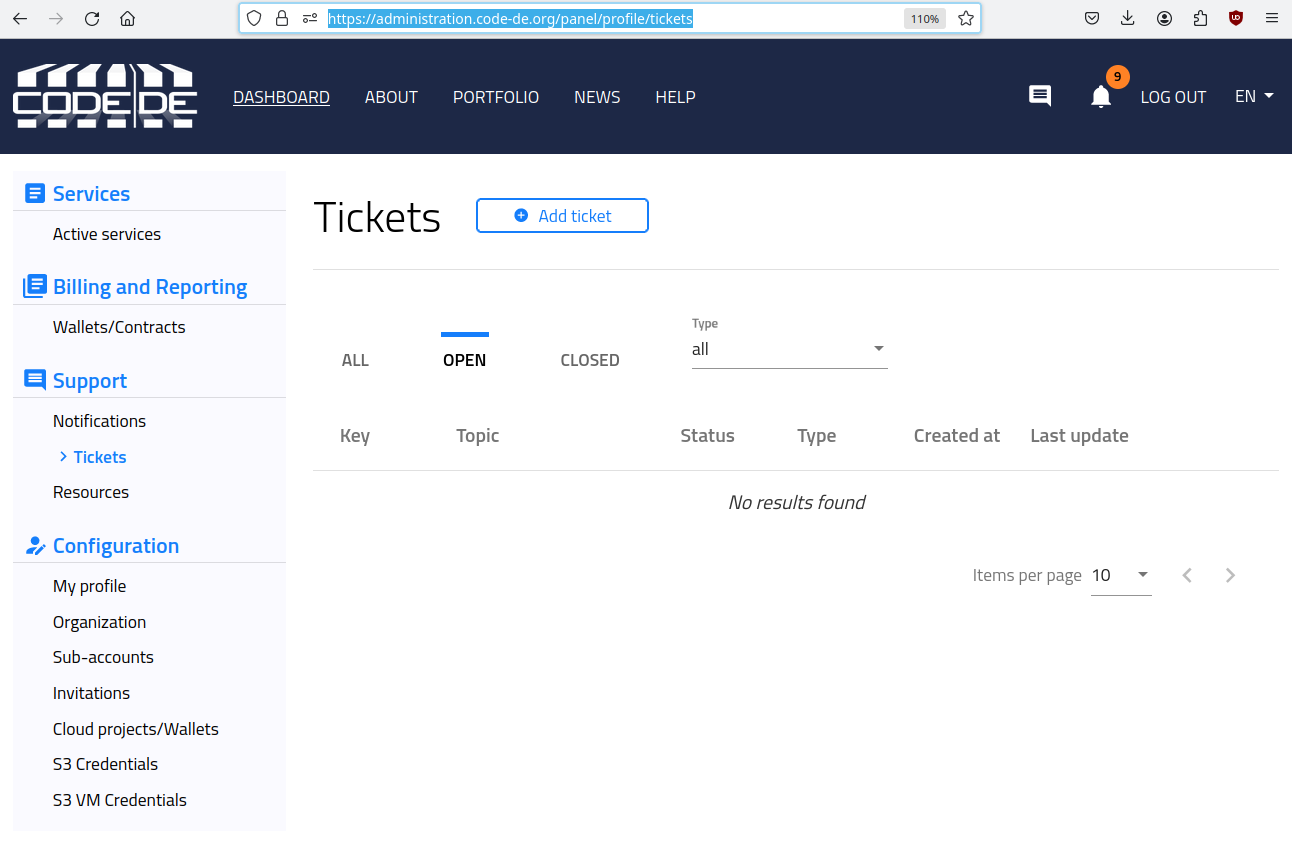1292x864 pixels.
Task: Click the orange 9 notification badge
Action: pos(1117,76)
